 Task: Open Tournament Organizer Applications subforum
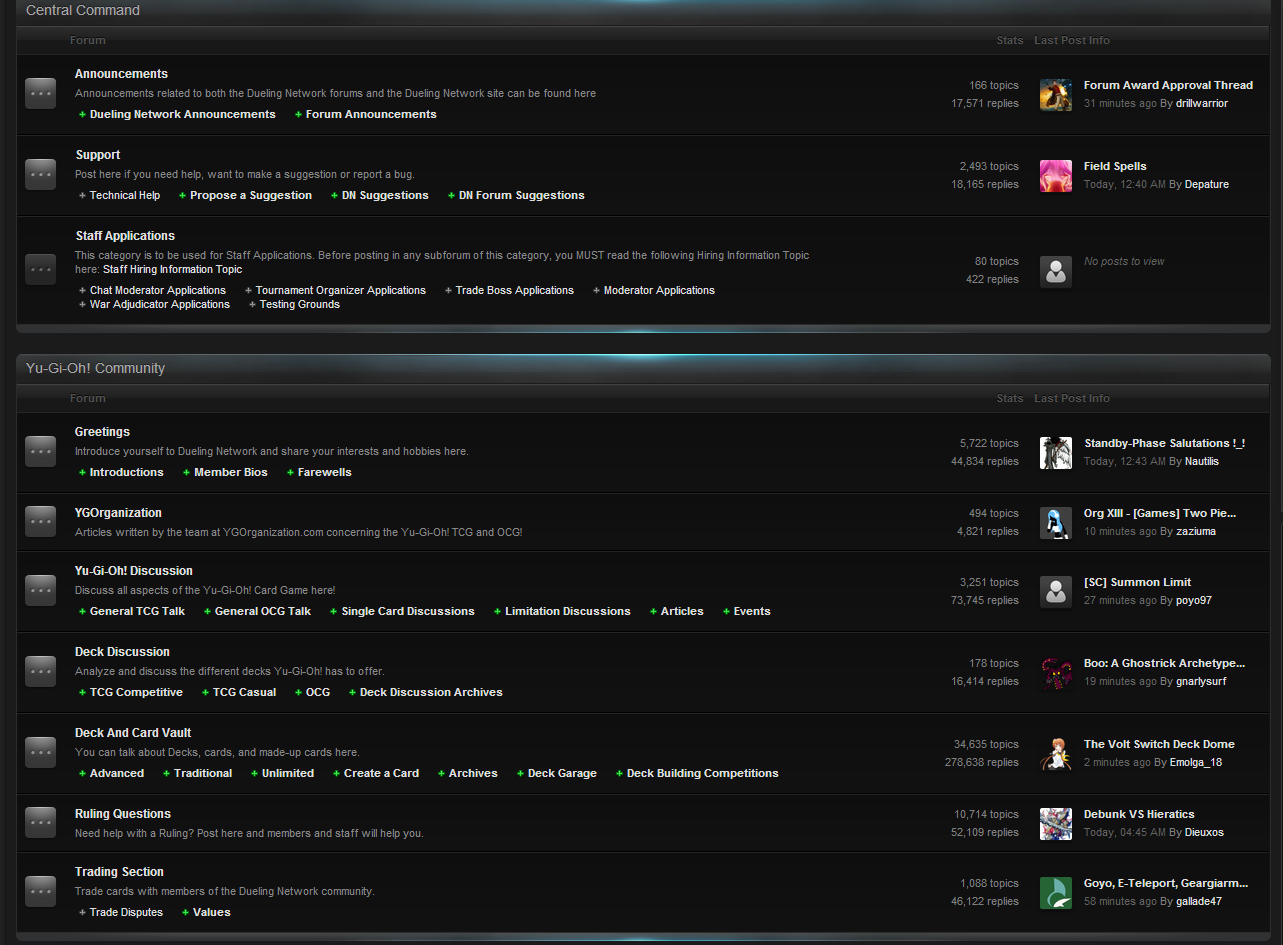coord(341,290)
